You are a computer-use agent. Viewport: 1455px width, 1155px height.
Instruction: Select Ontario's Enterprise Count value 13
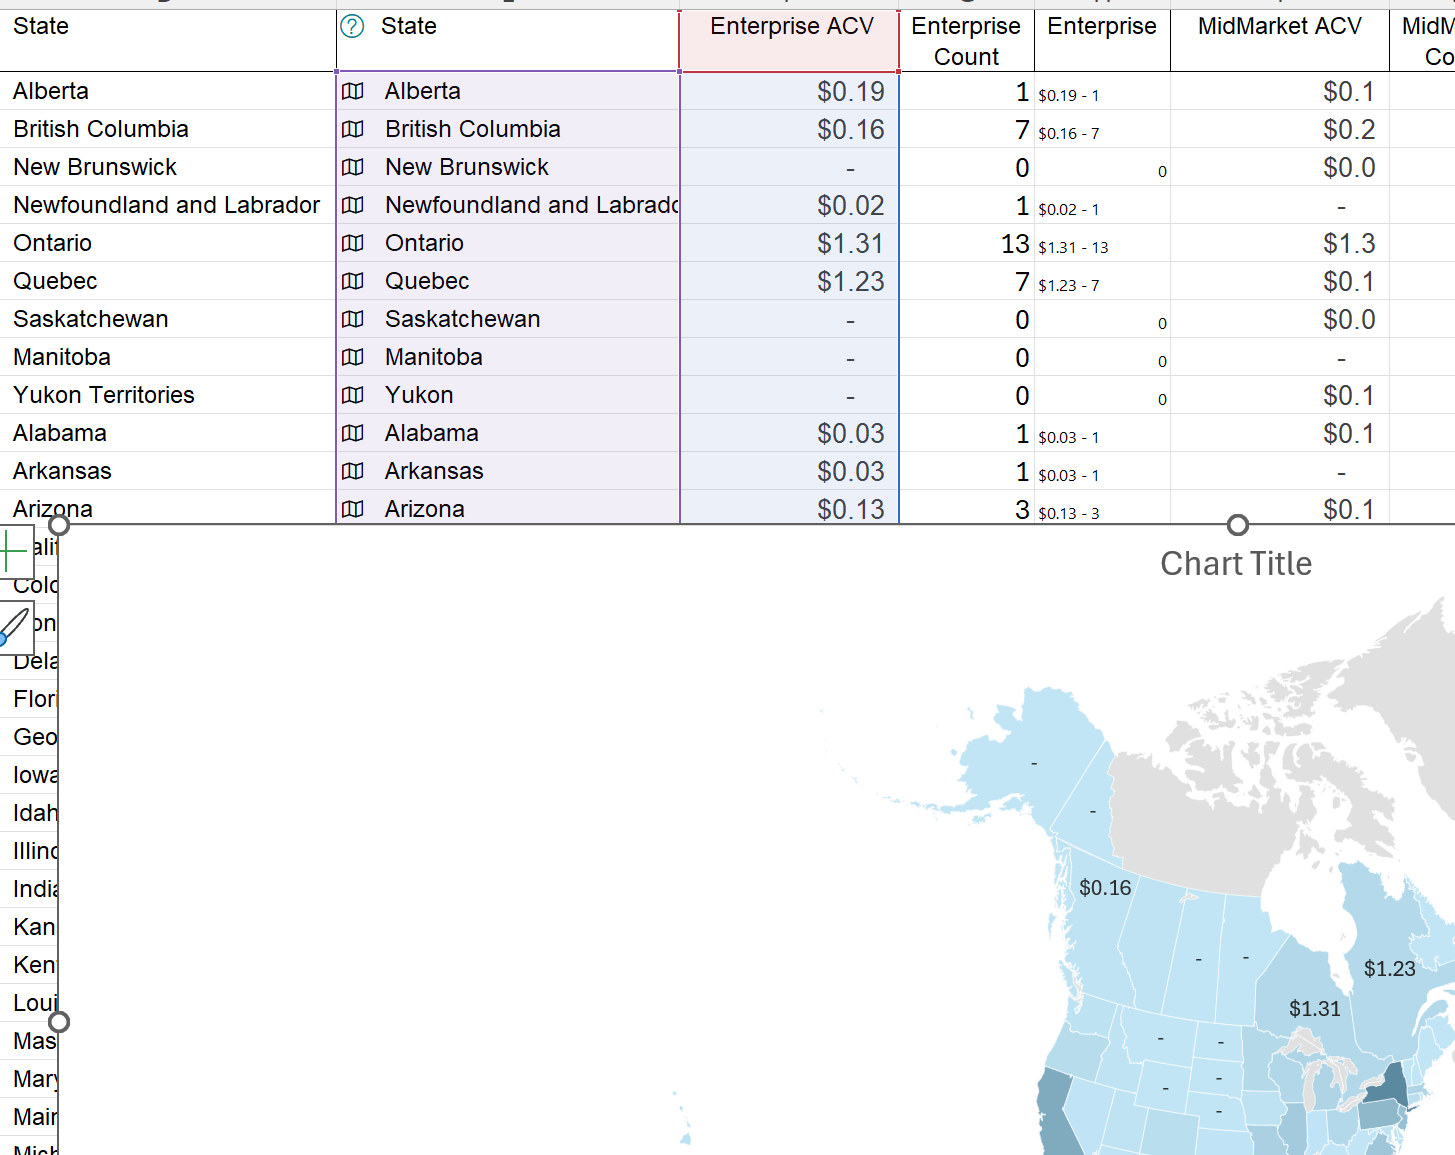tap(1014, 242)
